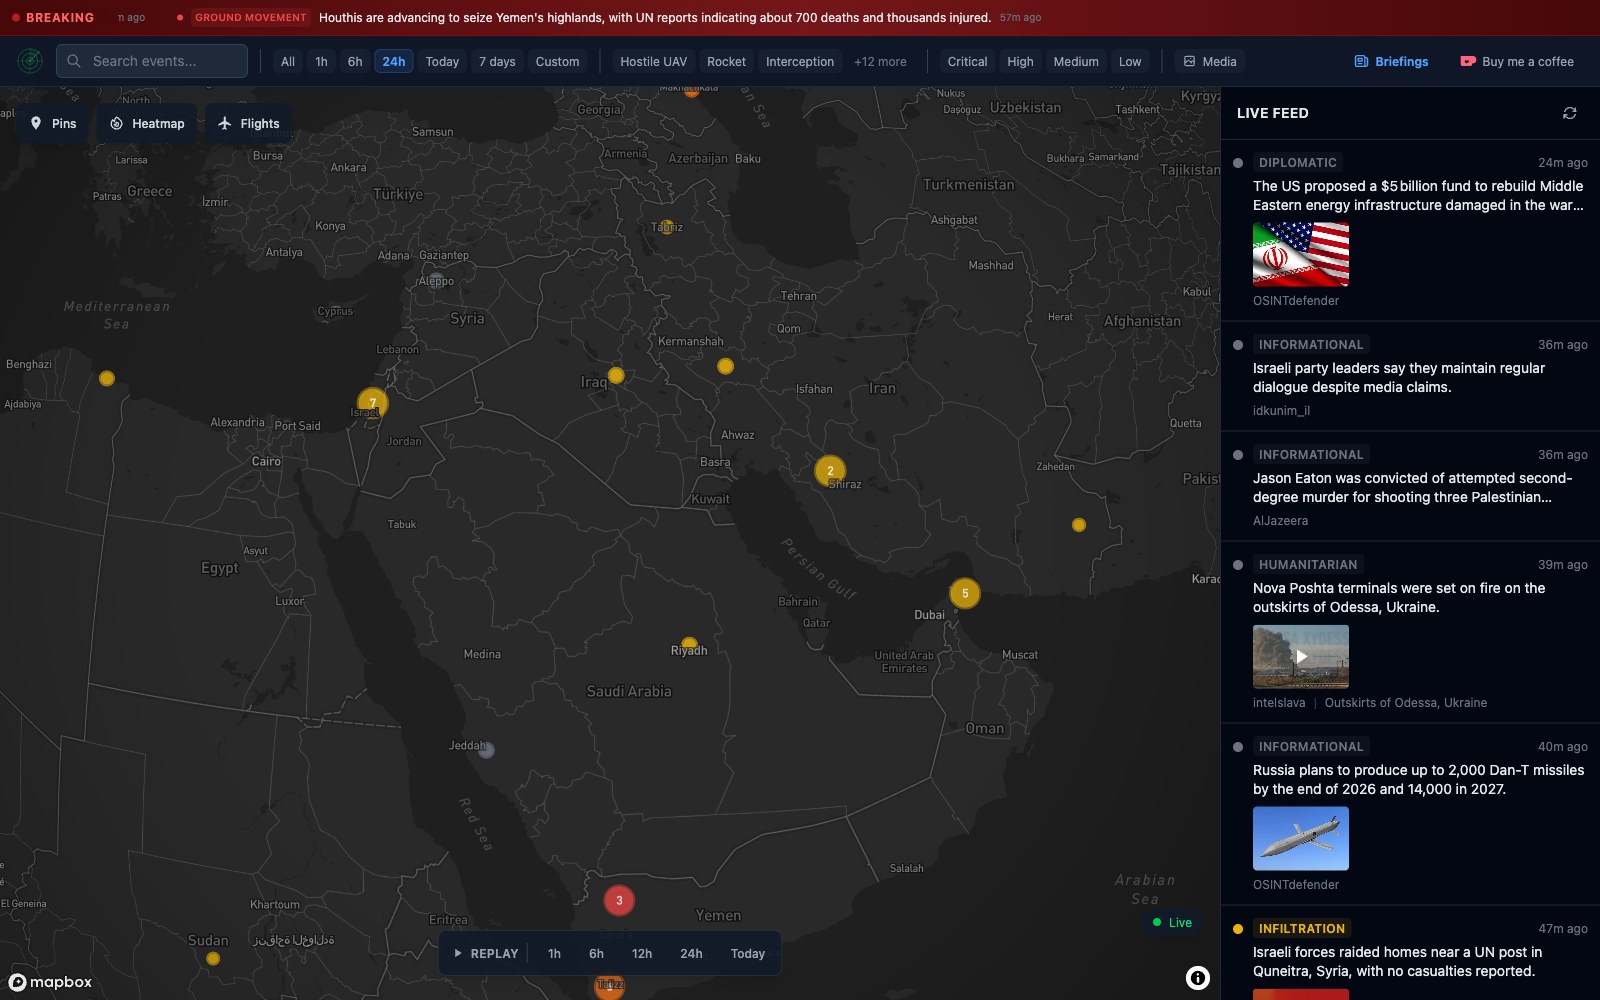Toggle Media-only filter

[1210, 61]
